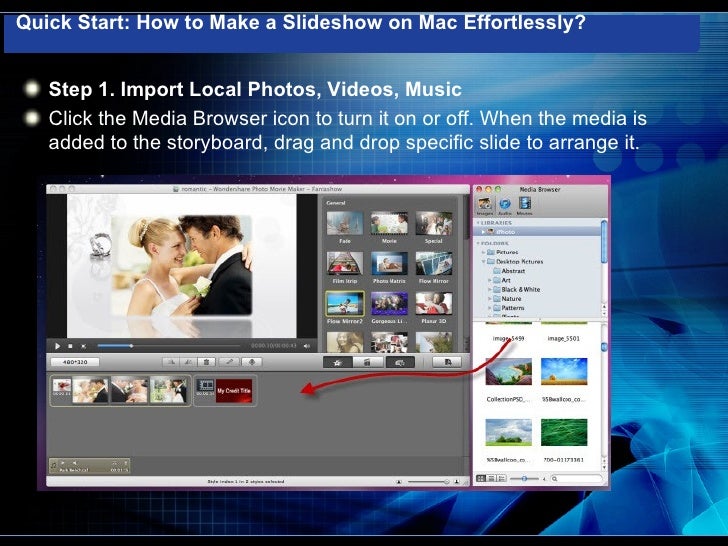Screen dimensions: 728x546
Task: Click the filmstrip icon beside the credit slide
Action: (205, 385)
